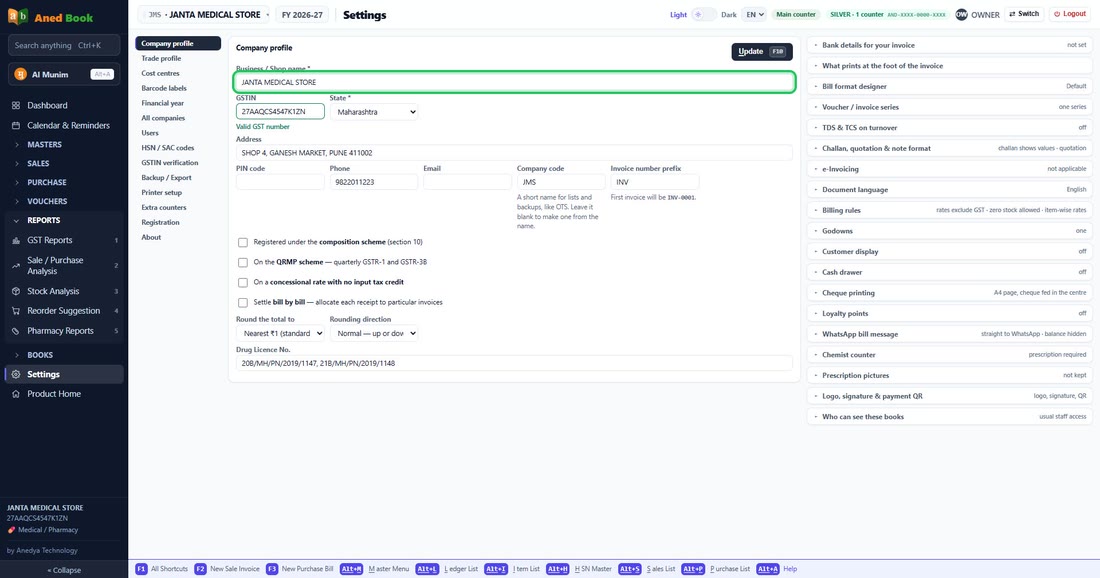
Task: Expand Bank details for your invoice
Action: [950, 45]
